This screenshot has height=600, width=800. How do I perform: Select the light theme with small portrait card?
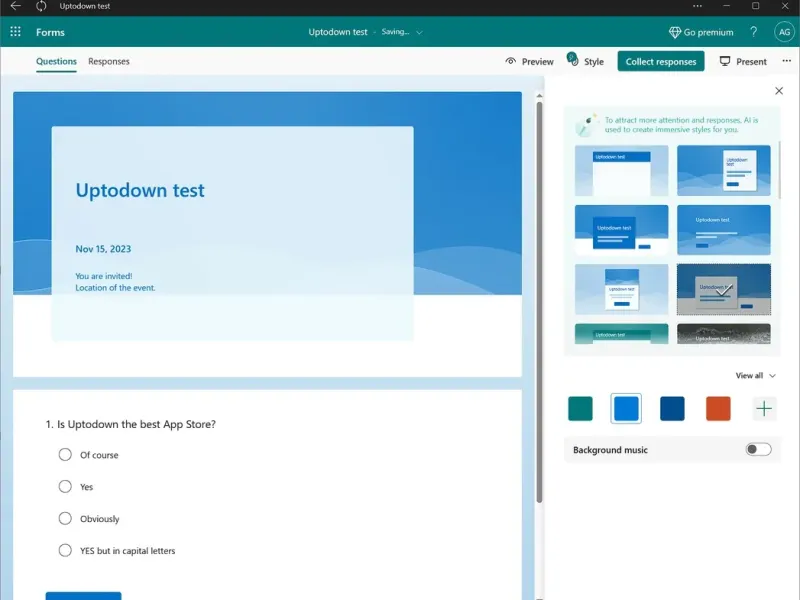coord(621,289)
